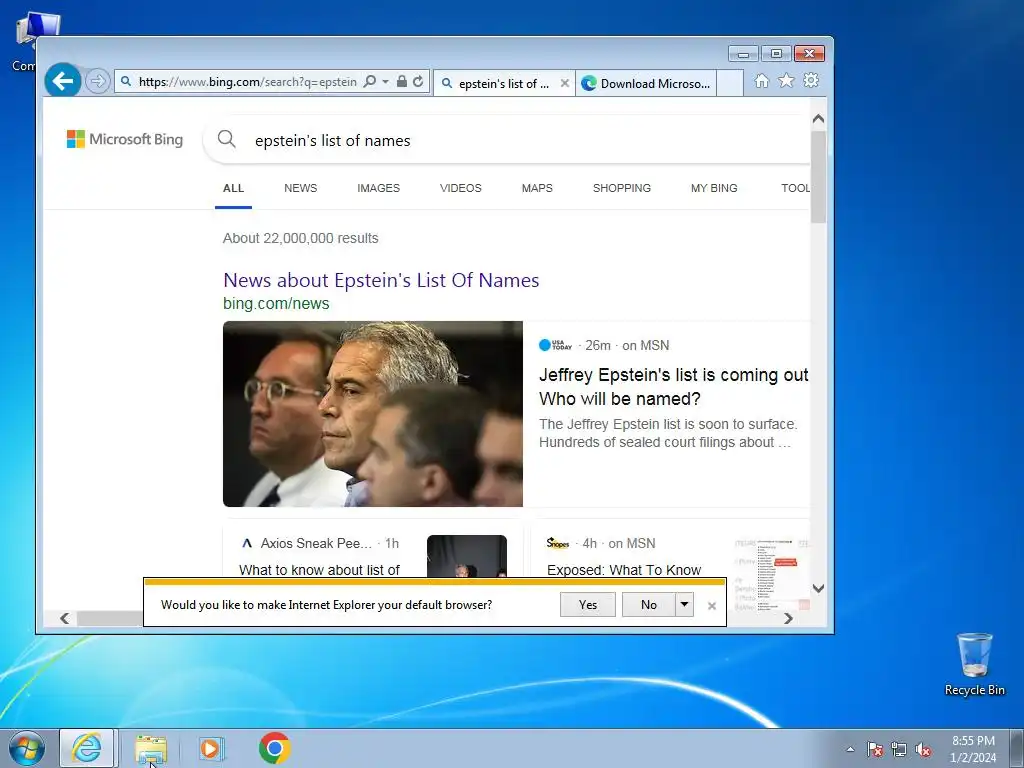Open IE Tools gear menu
This screenshot has width=1024, height=768.
coord(811,80)
